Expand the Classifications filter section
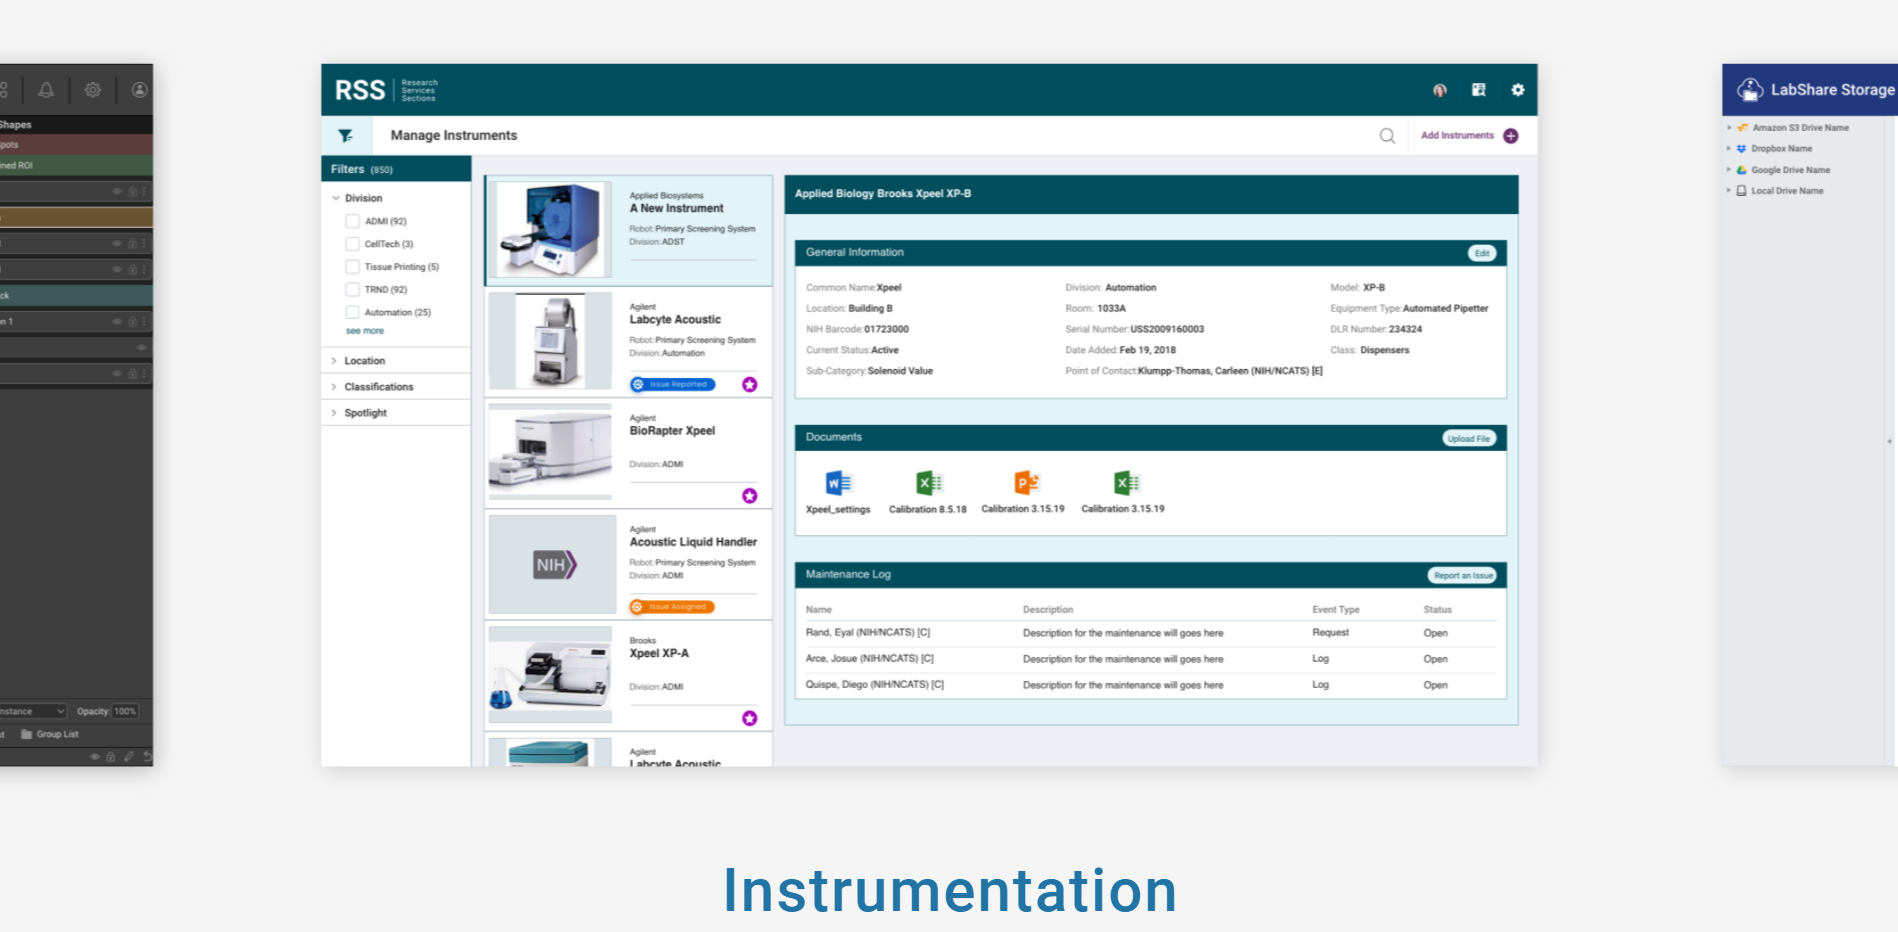1898x932 pixels. 378,387
